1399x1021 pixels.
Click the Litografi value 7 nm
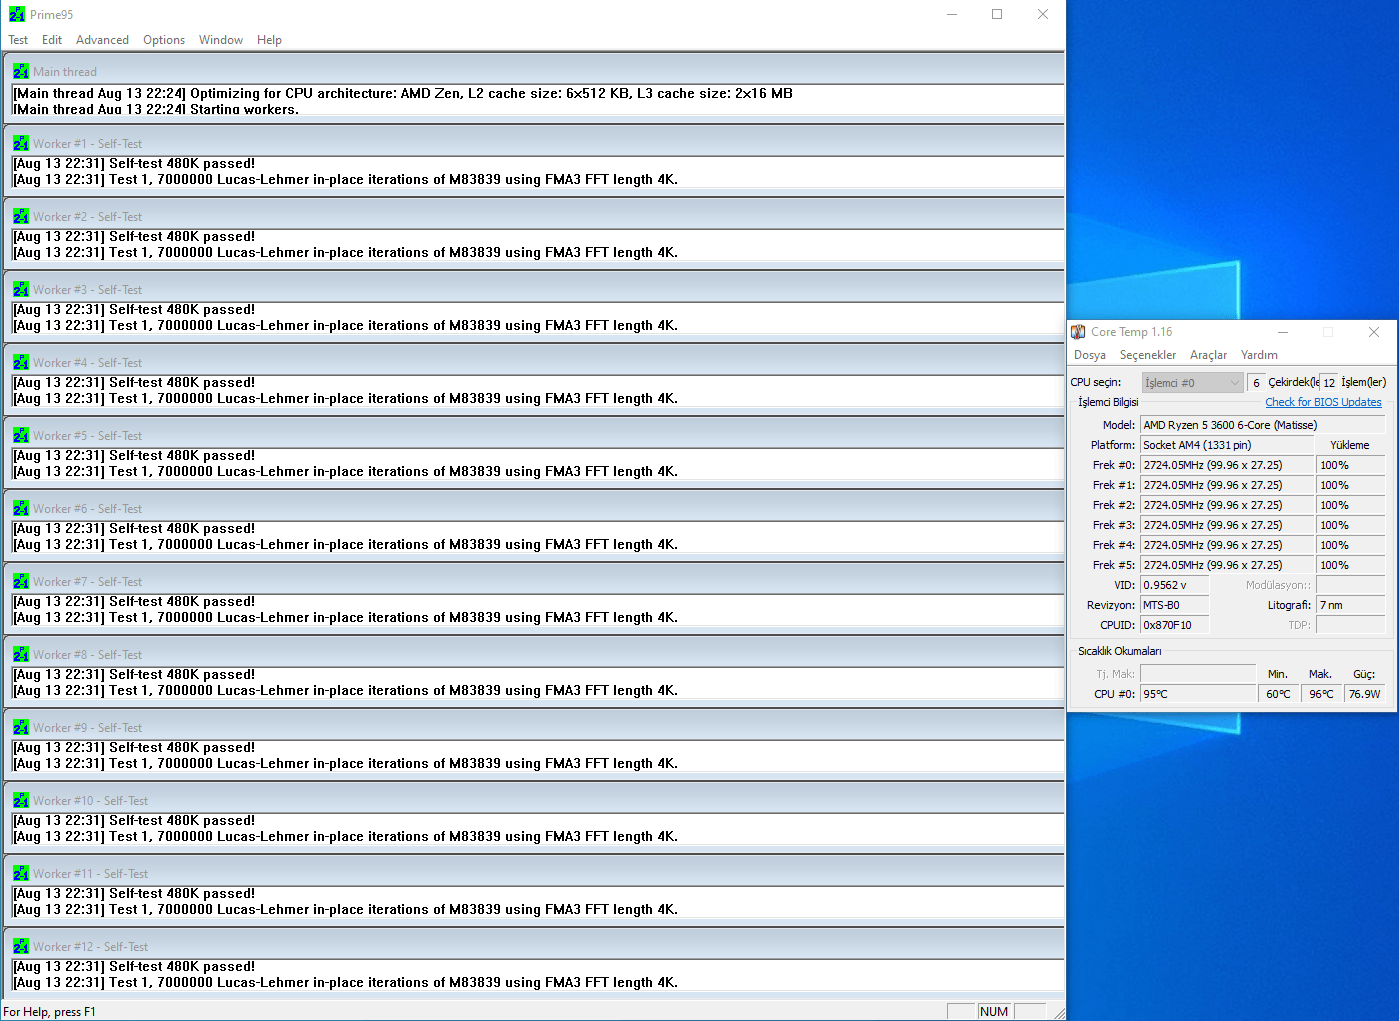coord(1350,605)
